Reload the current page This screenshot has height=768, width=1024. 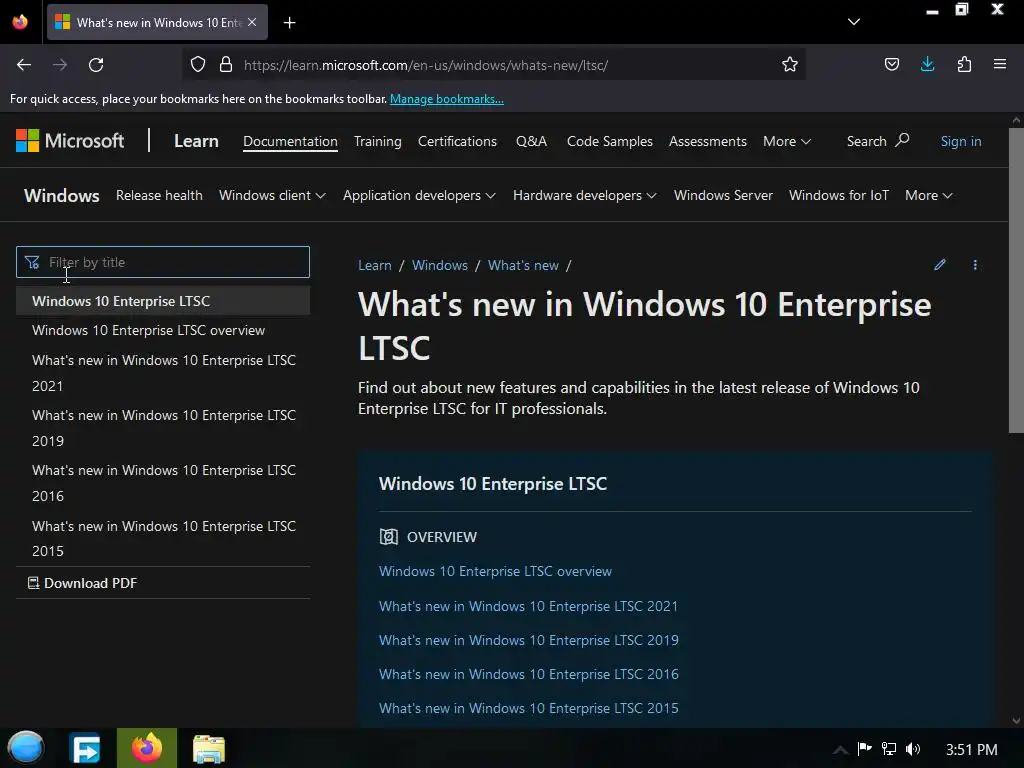click(96, 65)
